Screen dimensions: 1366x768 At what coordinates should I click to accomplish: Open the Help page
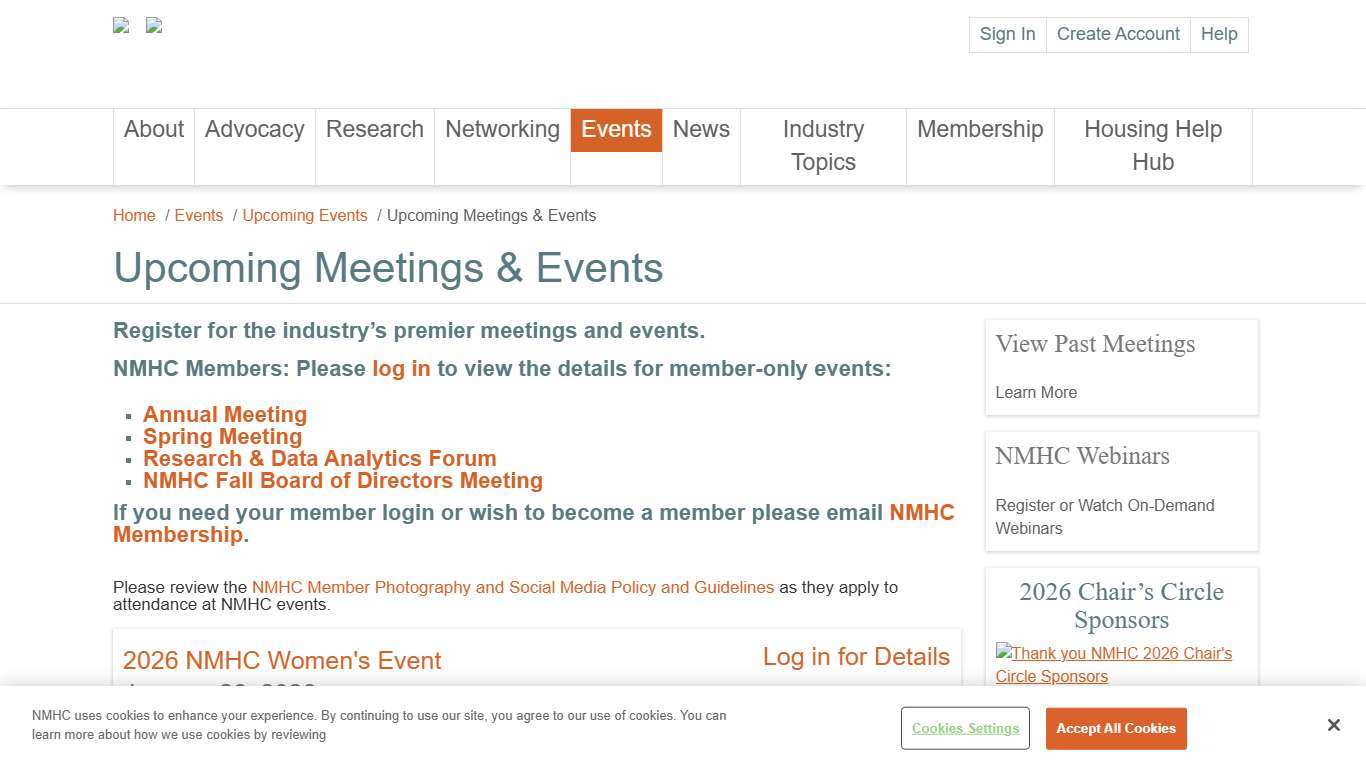1219,34
